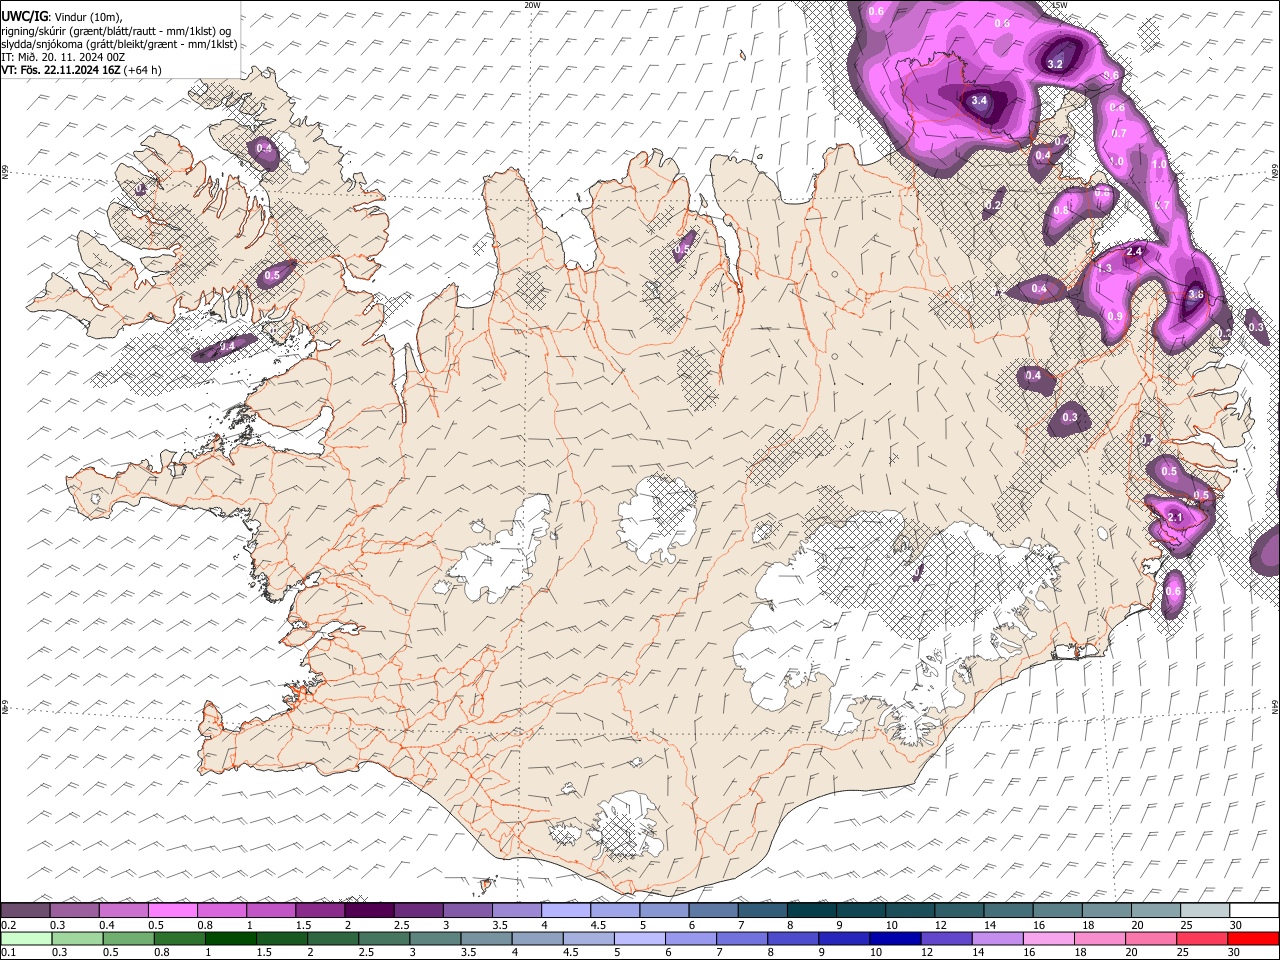Click the '2.5' label in the top legend row

coord(401,925)
